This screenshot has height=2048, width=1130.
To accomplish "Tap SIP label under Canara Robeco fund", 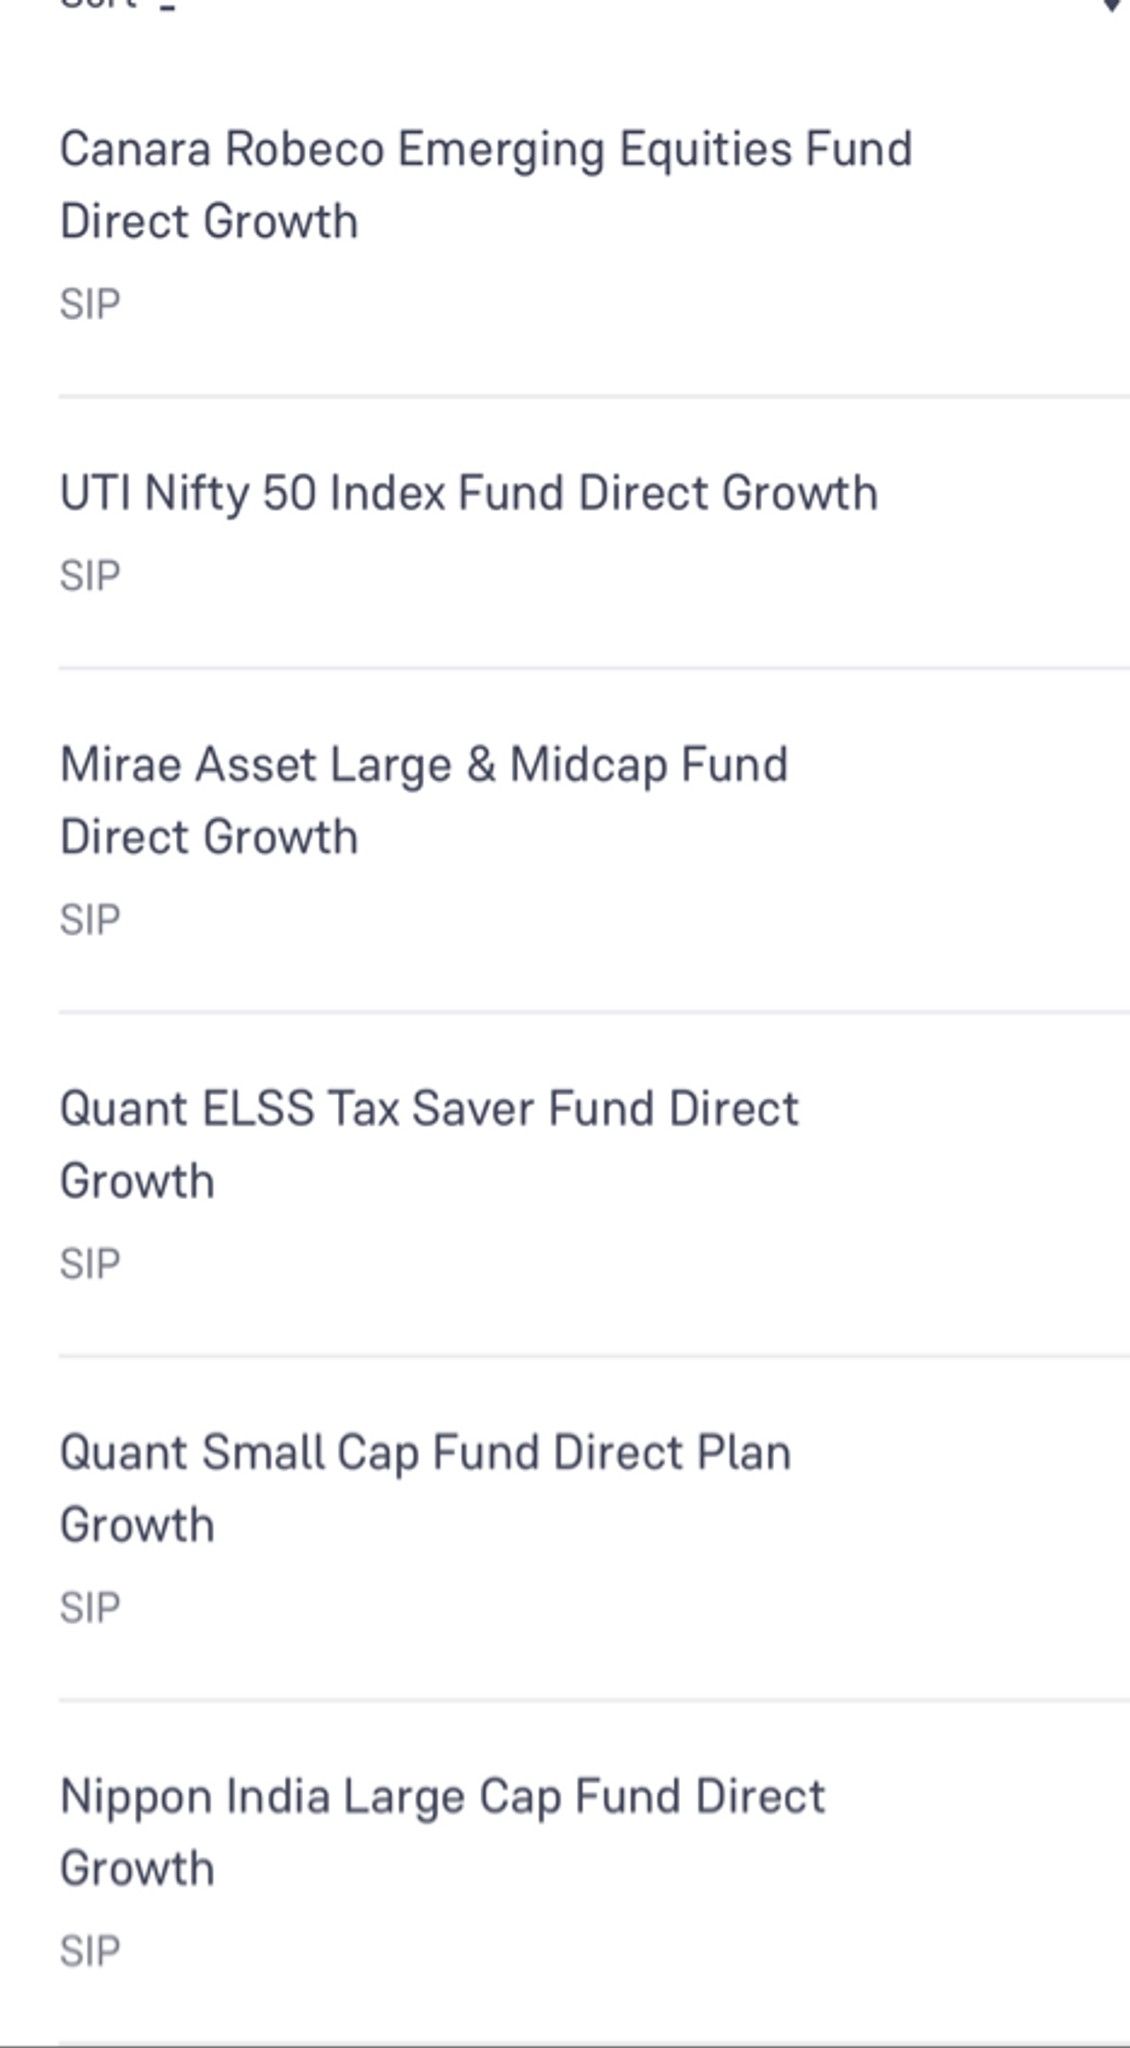I will (x=90, y=304).
